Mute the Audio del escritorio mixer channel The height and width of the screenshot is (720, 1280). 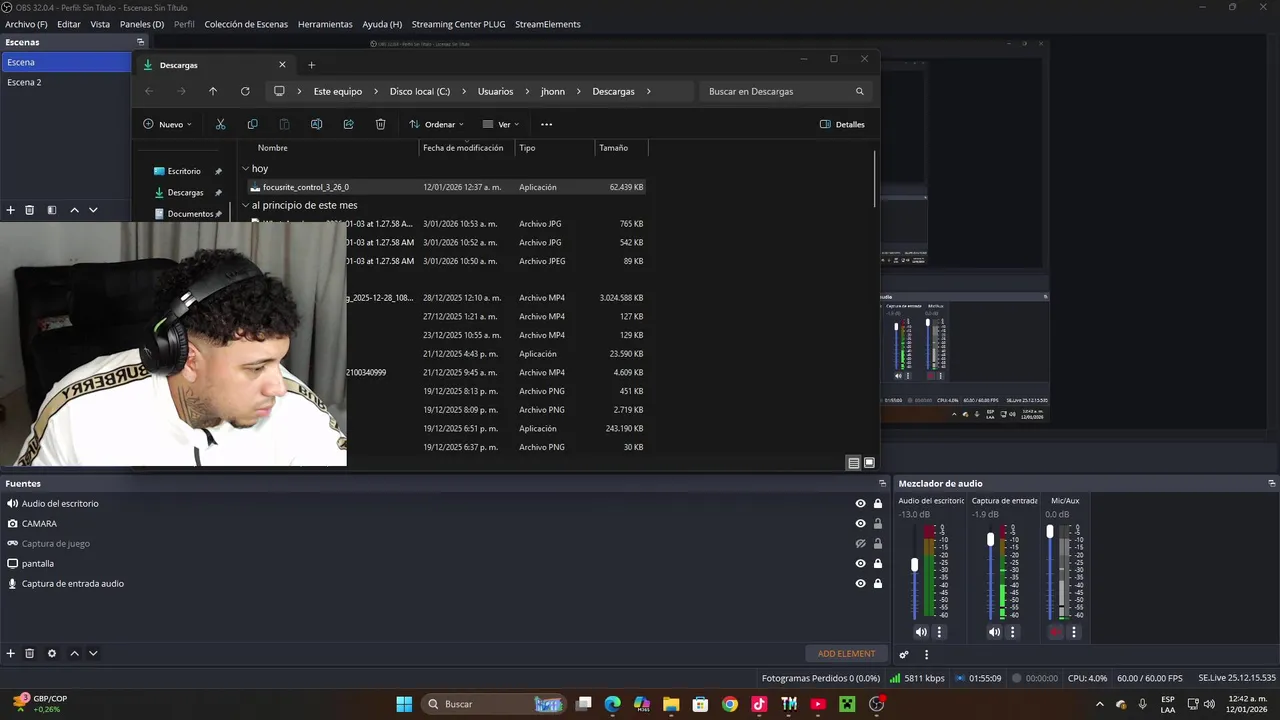[921, 632]
